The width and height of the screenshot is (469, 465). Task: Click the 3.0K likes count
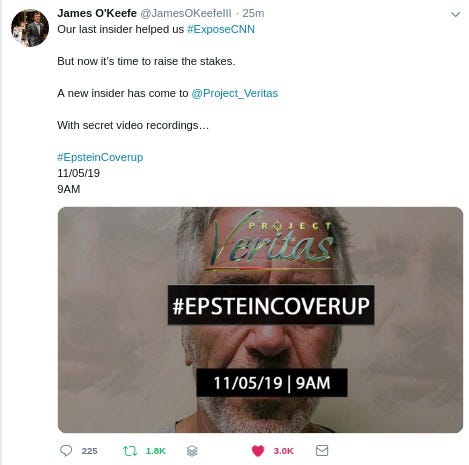[x=284, y=451]
